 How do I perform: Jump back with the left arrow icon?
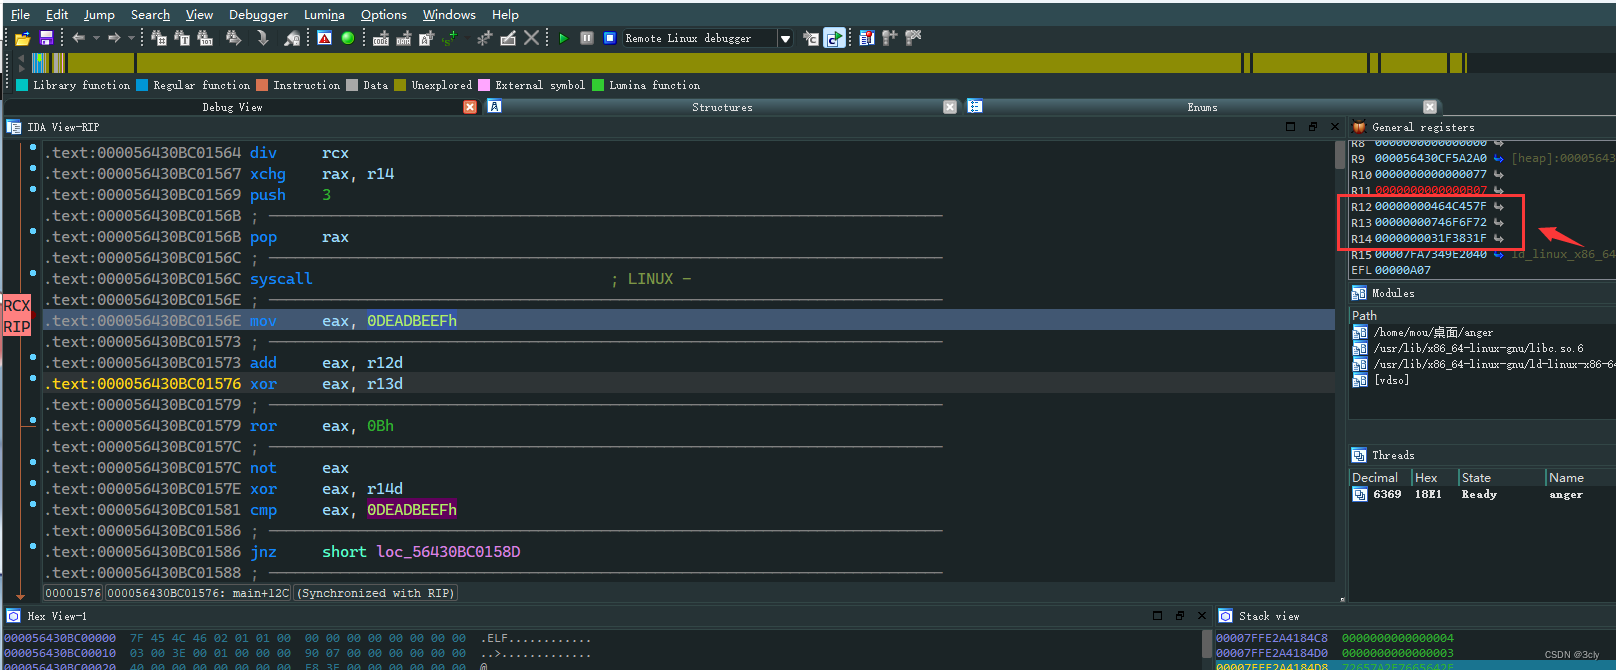pos(78,38)
